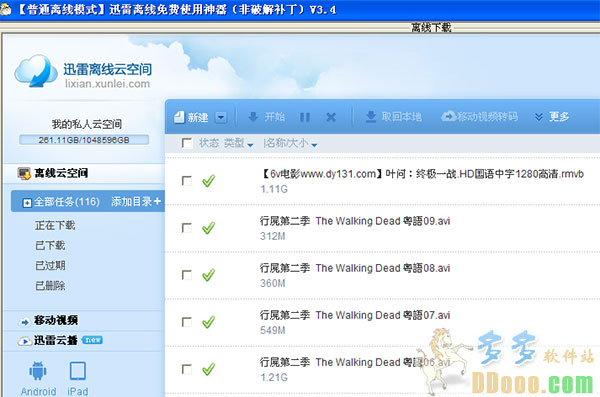Click the iPad tablet icon
This screenshot has width=600, height=397.
78,371
